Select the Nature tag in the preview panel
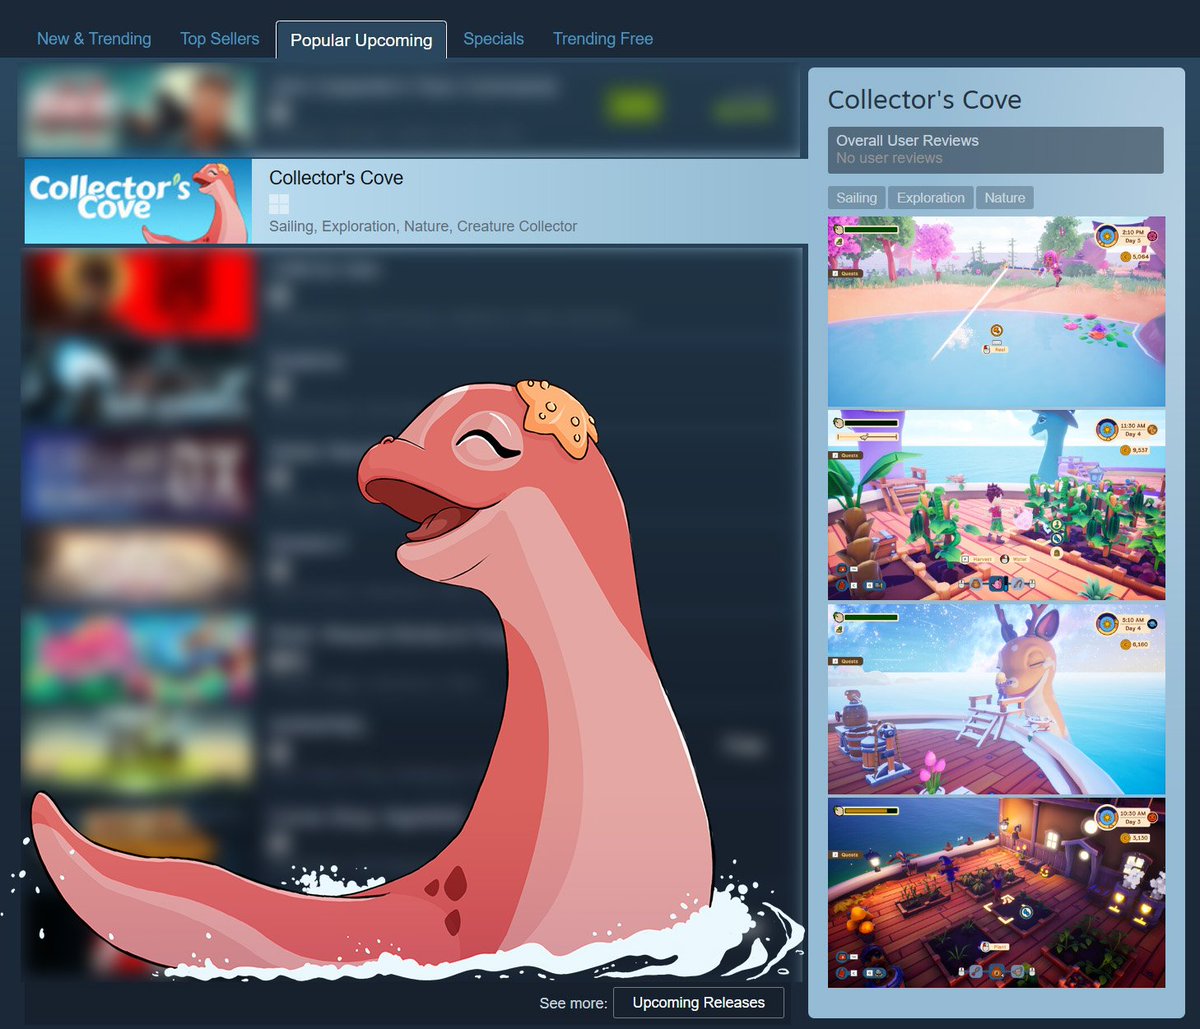Screen dimensions: 1200x1029 [x=1004, y=198]
